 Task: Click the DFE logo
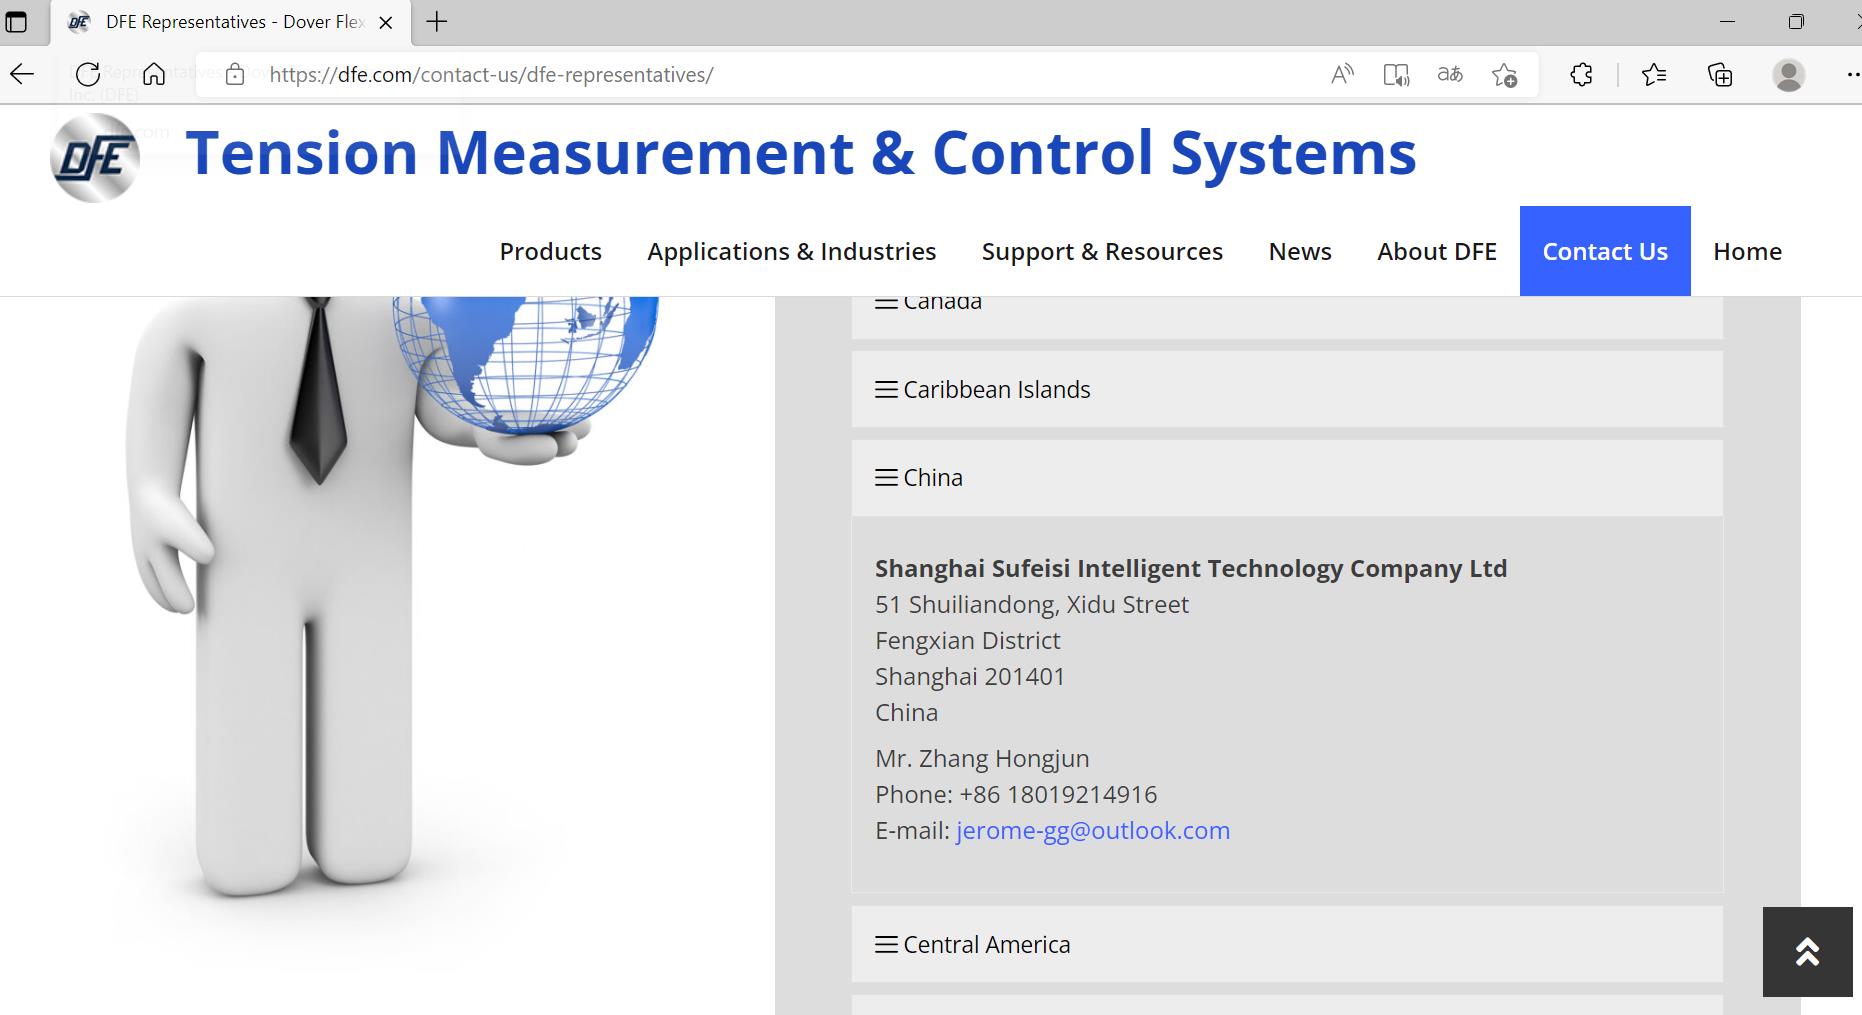point(95,158)
